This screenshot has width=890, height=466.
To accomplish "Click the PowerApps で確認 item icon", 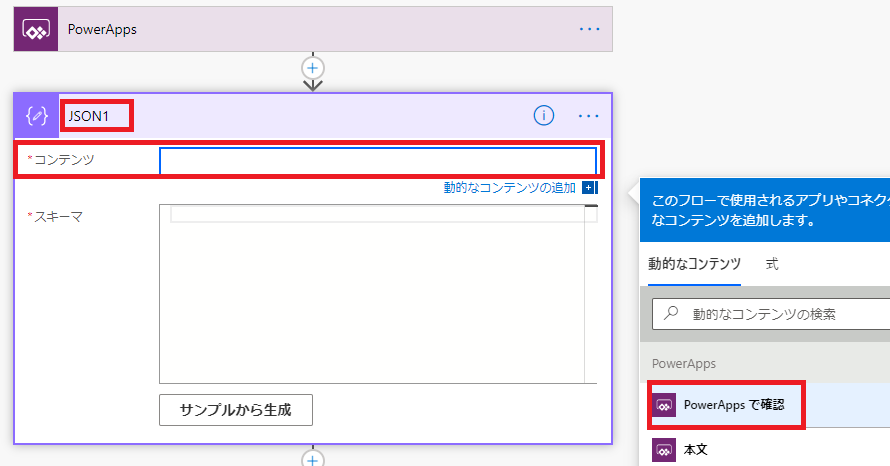I will [664, 405].
